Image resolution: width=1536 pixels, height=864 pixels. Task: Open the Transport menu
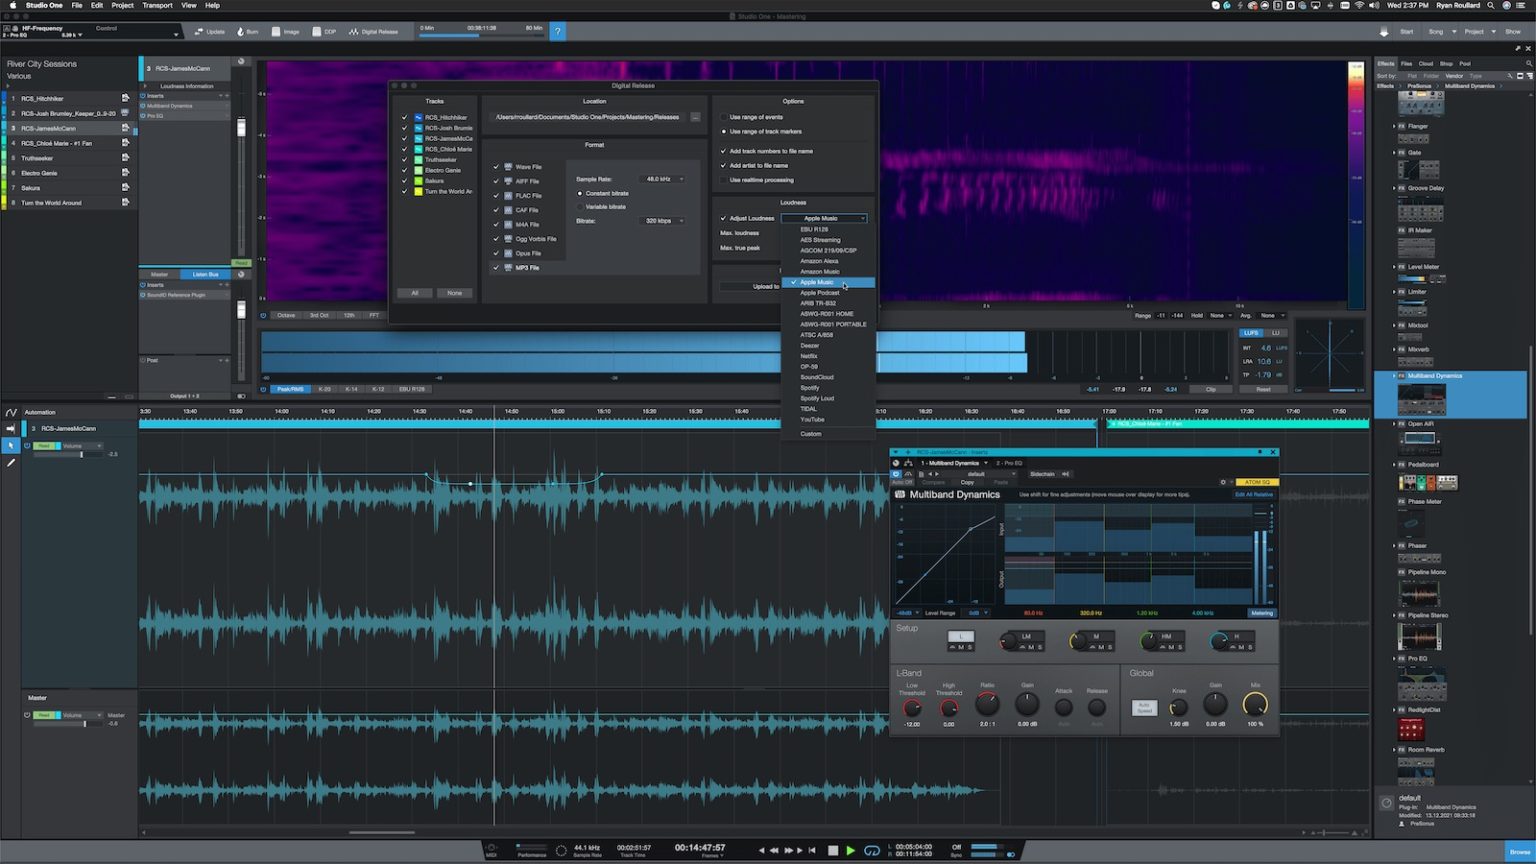pyautogui.click(x=156, y=5)
